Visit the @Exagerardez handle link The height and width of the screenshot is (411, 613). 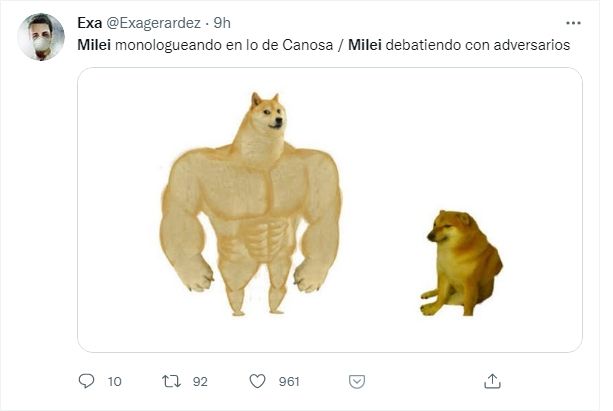154,23
